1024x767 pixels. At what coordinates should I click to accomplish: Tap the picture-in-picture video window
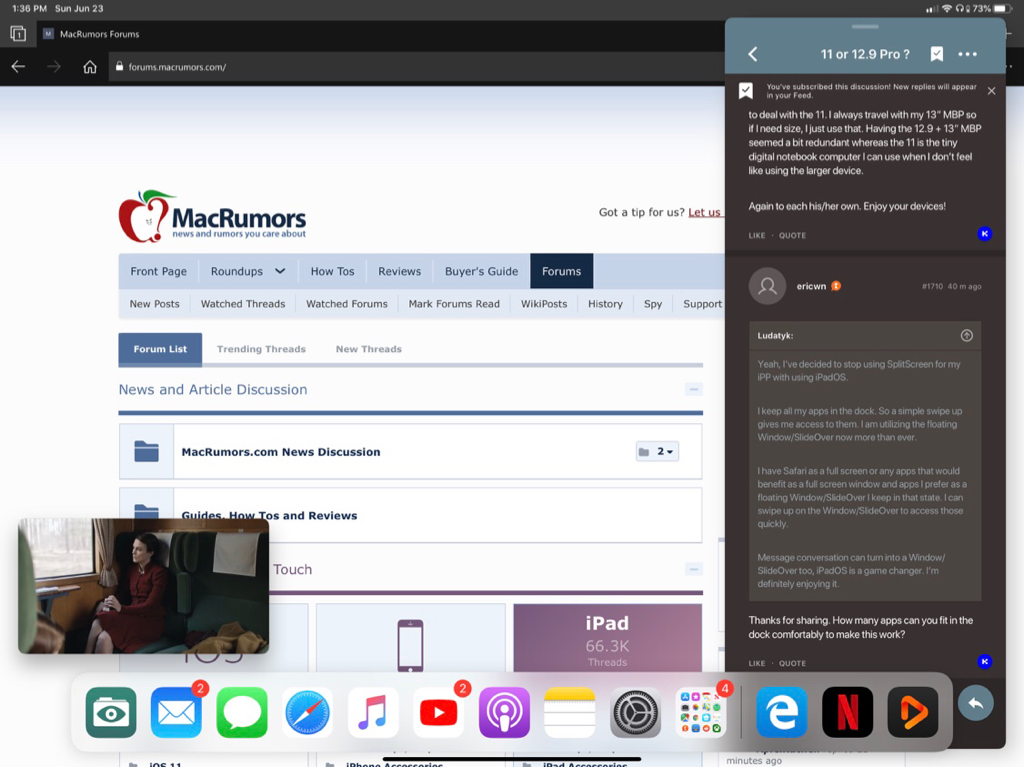(144, 586)
